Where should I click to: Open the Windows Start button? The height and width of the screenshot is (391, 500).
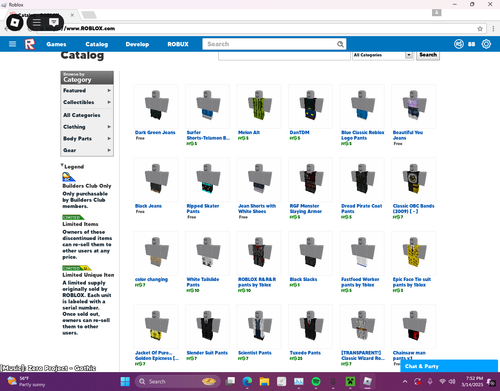125,381
